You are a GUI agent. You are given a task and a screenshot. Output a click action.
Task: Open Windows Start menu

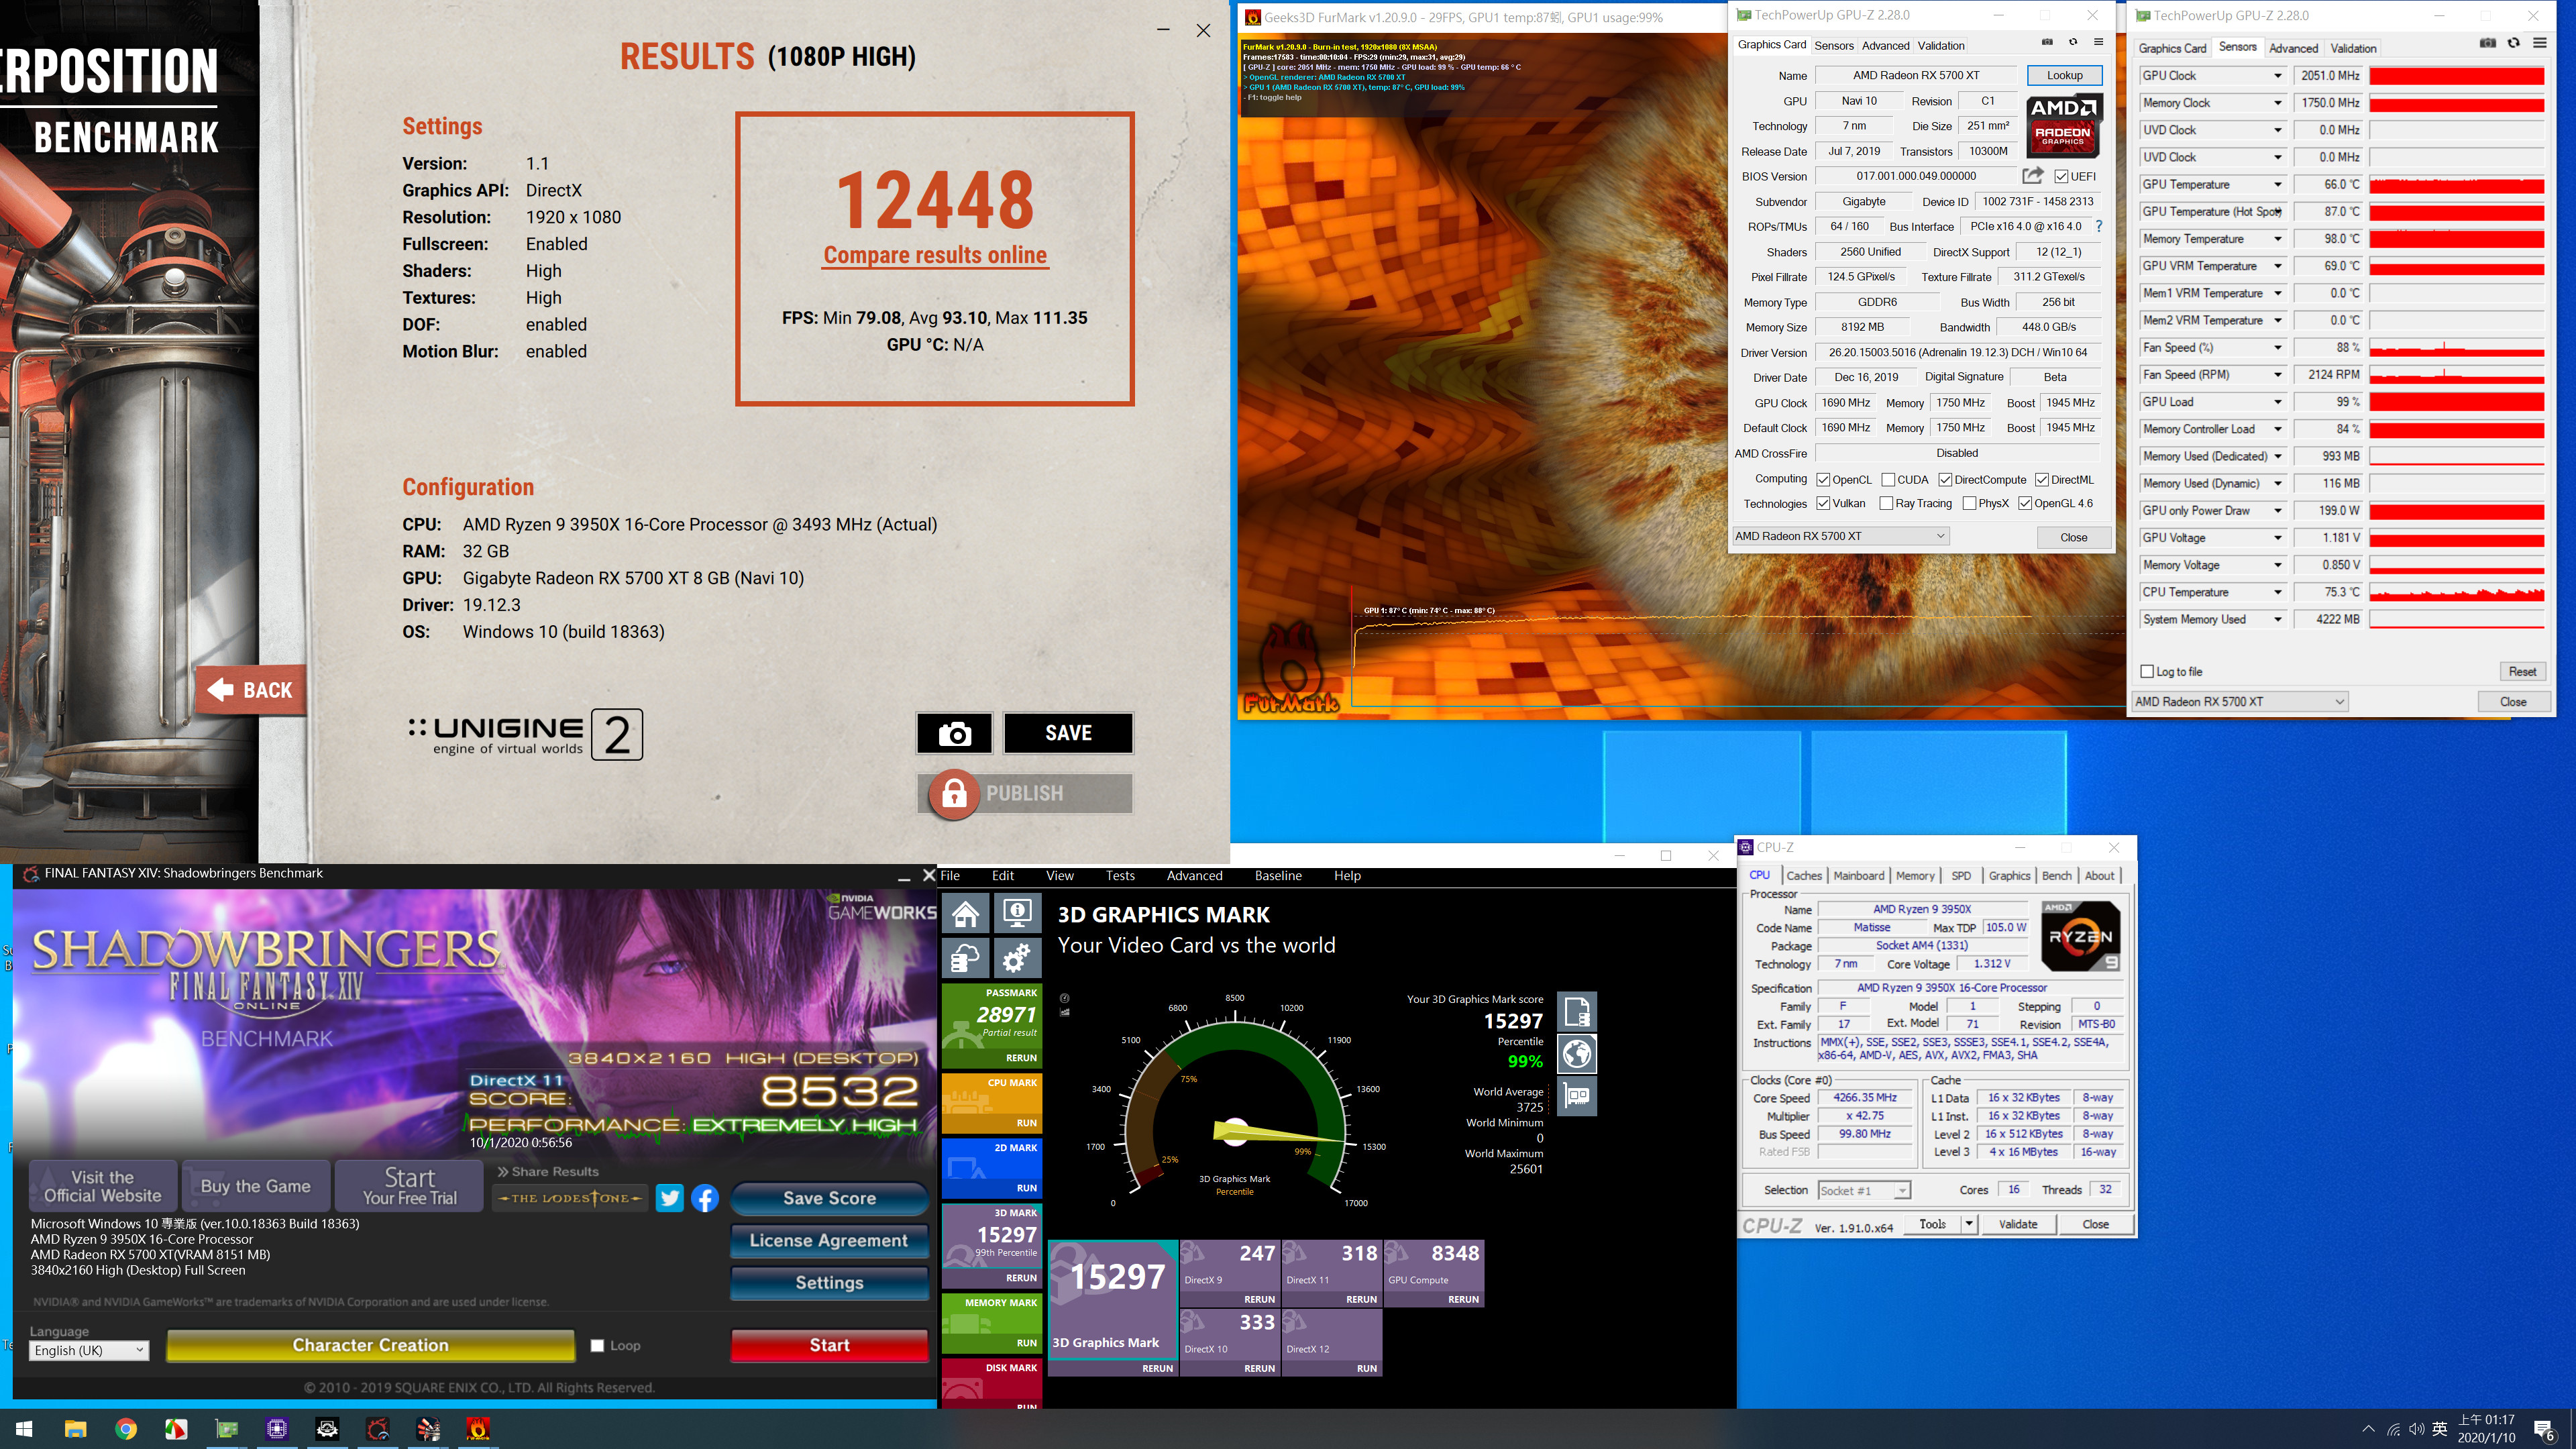tap(25, 1429)
